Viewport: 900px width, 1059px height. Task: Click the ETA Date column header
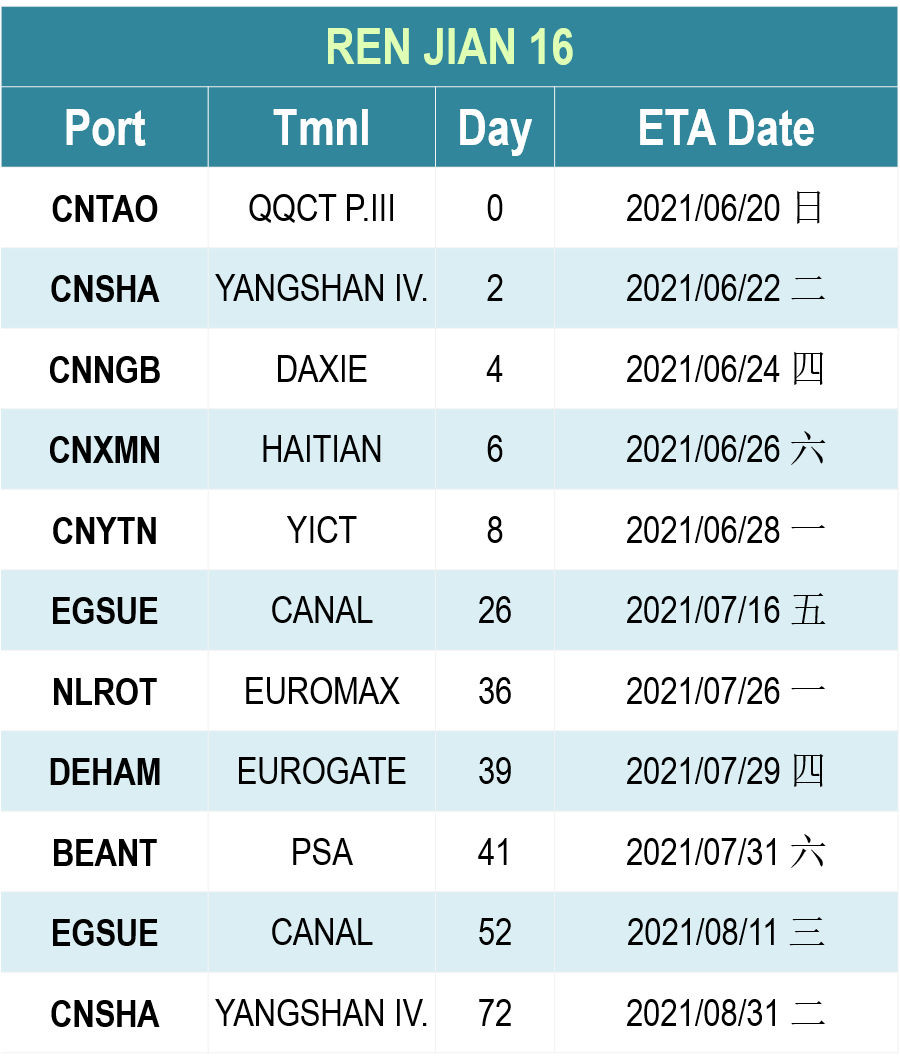pos(726,127)
